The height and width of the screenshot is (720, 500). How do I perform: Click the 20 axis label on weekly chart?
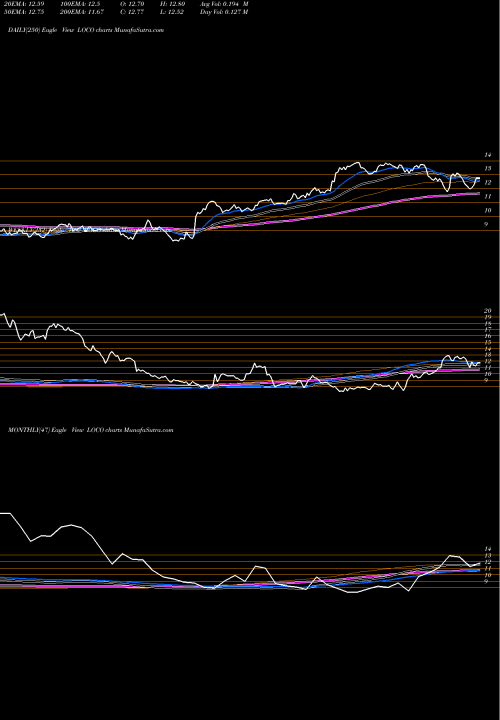[488, 311]
